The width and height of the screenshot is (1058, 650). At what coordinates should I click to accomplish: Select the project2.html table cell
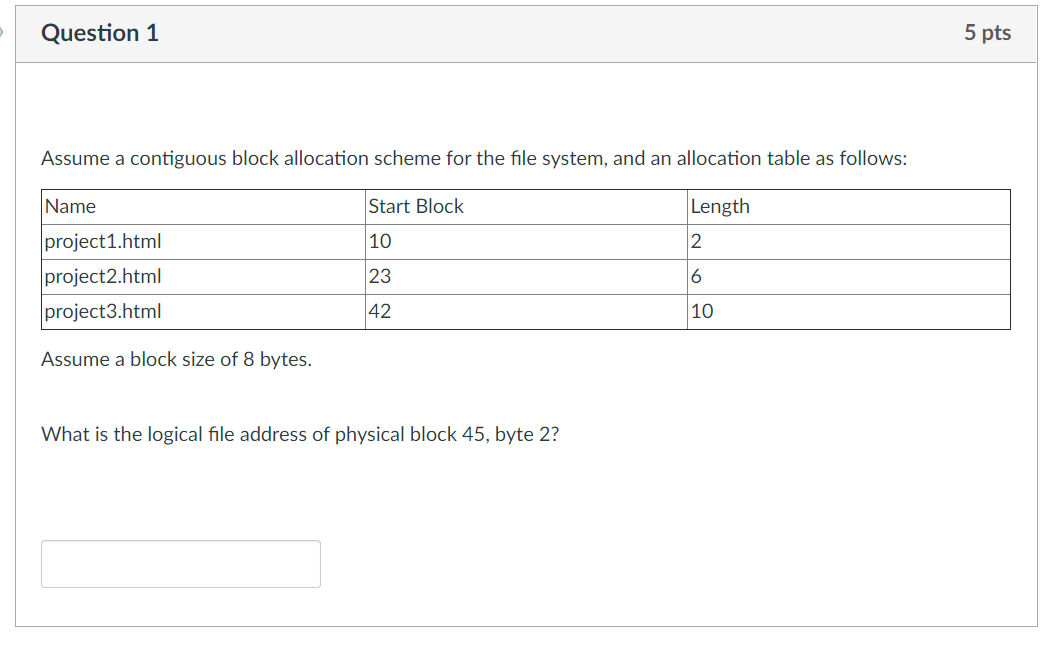point(102,276)
